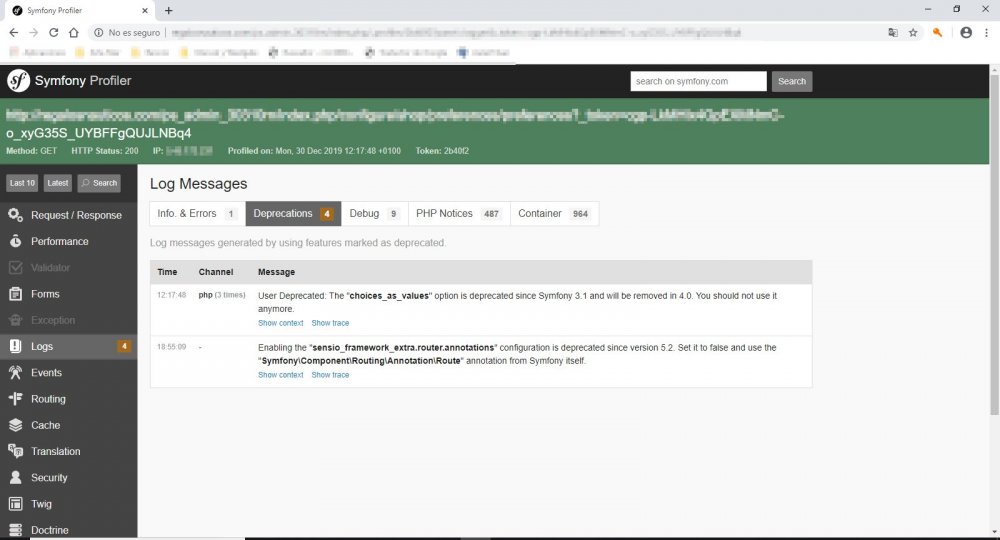The image size is (1000, 540).
Task: Click the Message column header
Action: 276,272
